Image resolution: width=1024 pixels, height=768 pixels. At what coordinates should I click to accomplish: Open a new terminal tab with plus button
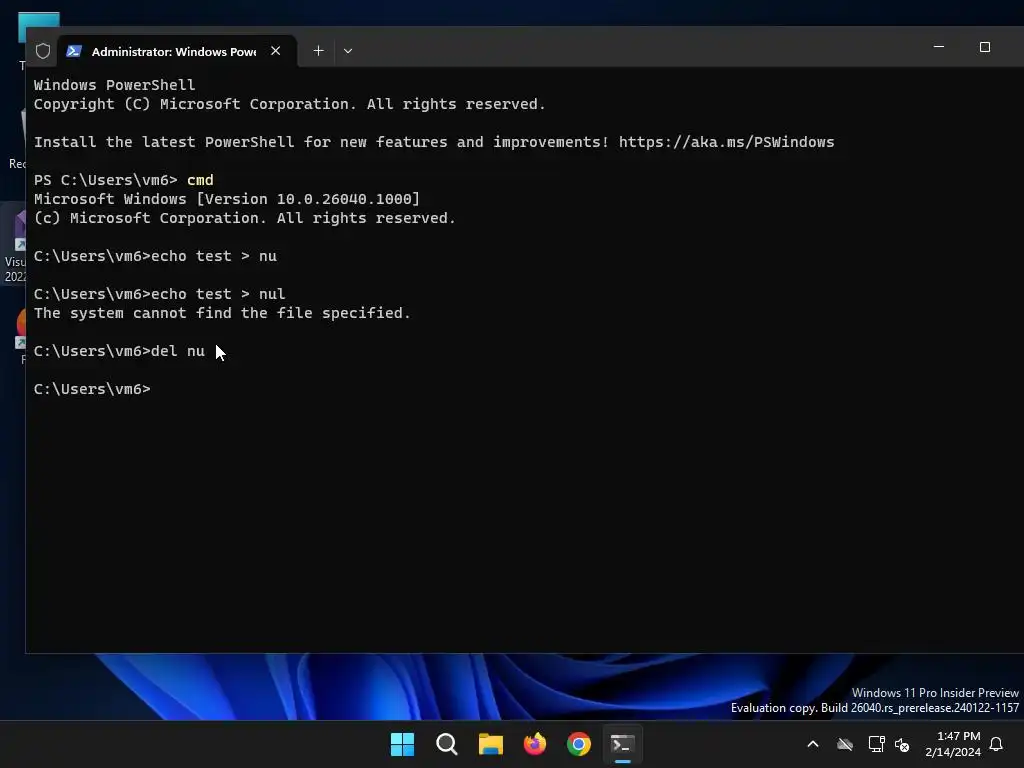click(318, 51)
